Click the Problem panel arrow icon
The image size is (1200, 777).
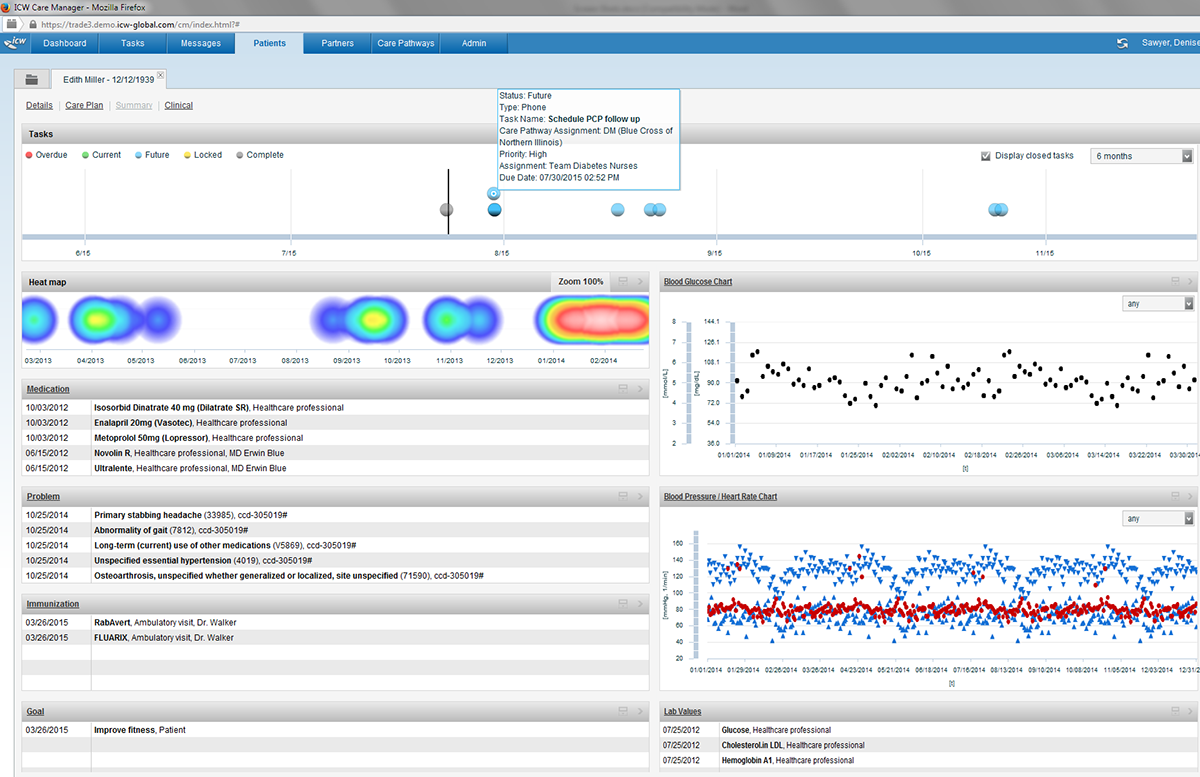point(640,496)
